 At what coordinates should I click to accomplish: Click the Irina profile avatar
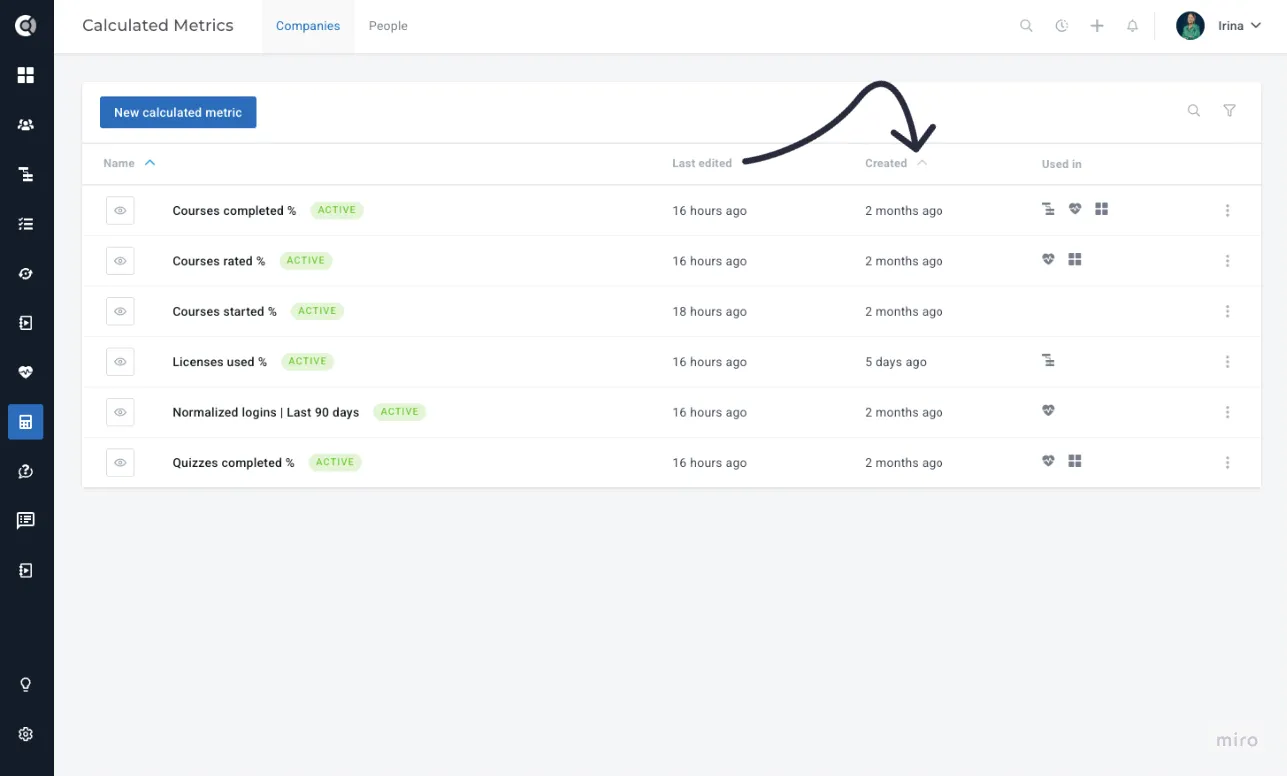(1190, 26)
